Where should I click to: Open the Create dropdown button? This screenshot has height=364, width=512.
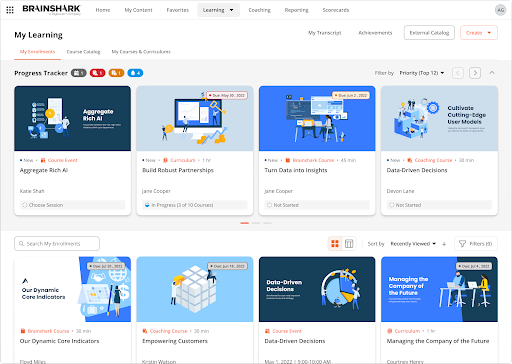click(x=479, y=33)
